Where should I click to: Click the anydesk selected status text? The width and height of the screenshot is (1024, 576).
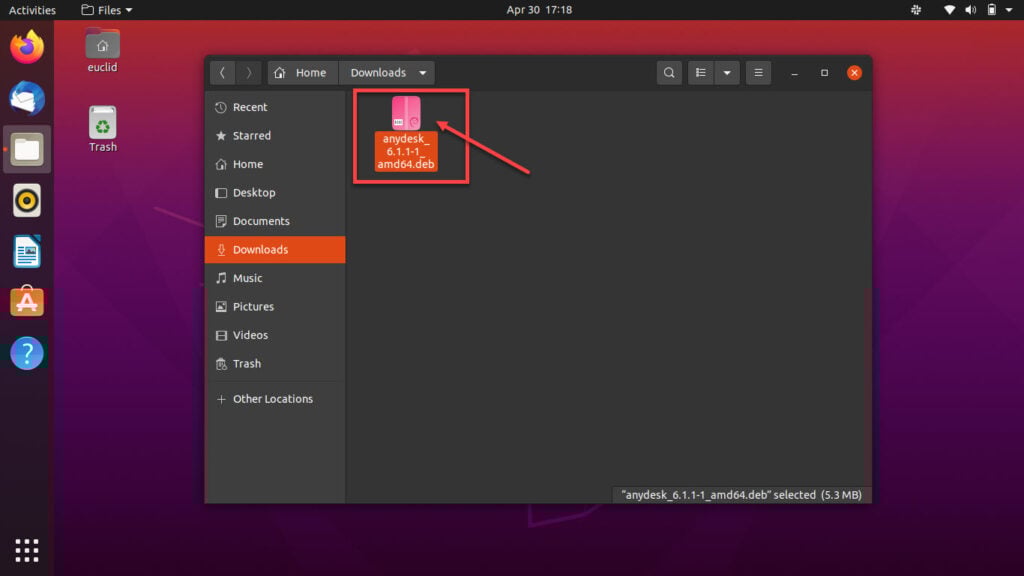pos(741,495)
